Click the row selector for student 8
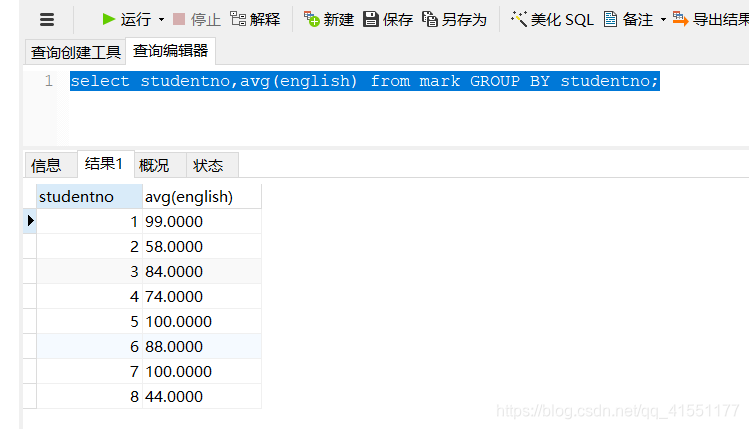 (30, 396)
